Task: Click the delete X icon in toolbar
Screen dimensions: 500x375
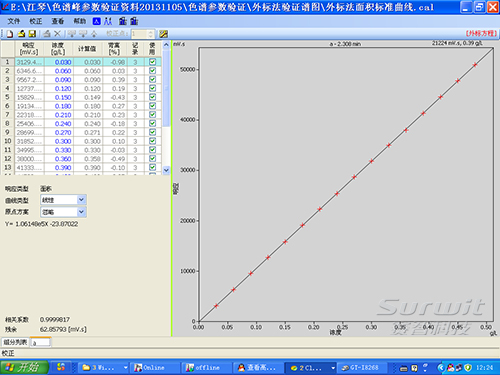Action: coord(57,34)
